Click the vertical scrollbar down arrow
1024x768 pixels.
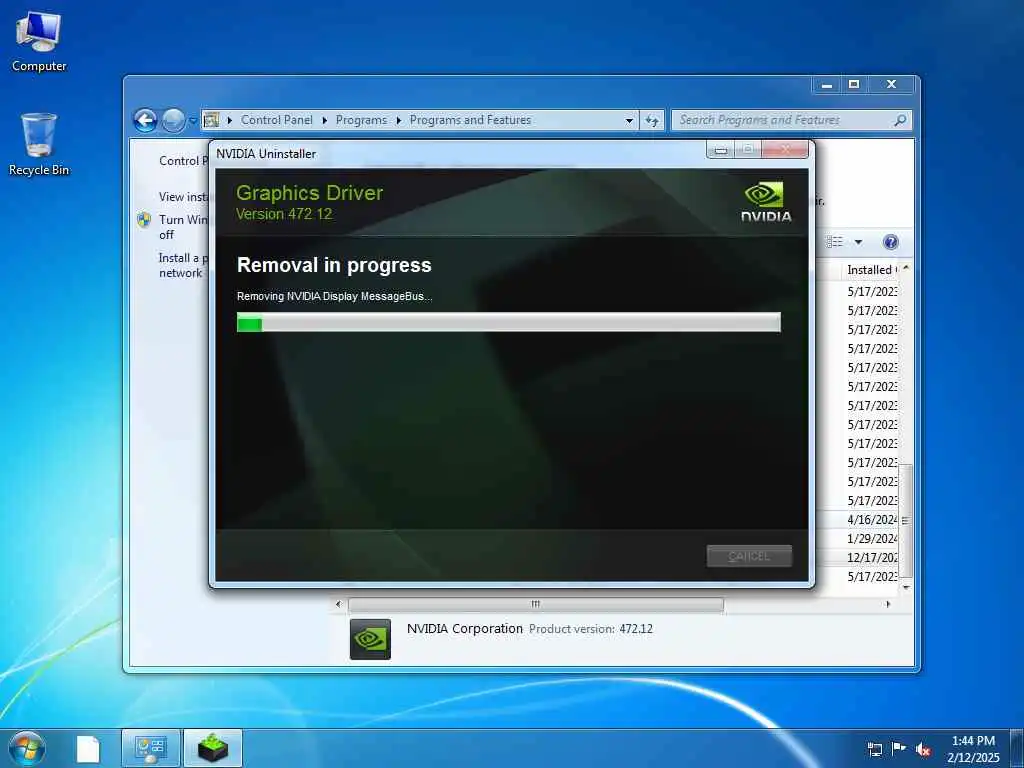[906, 587]
